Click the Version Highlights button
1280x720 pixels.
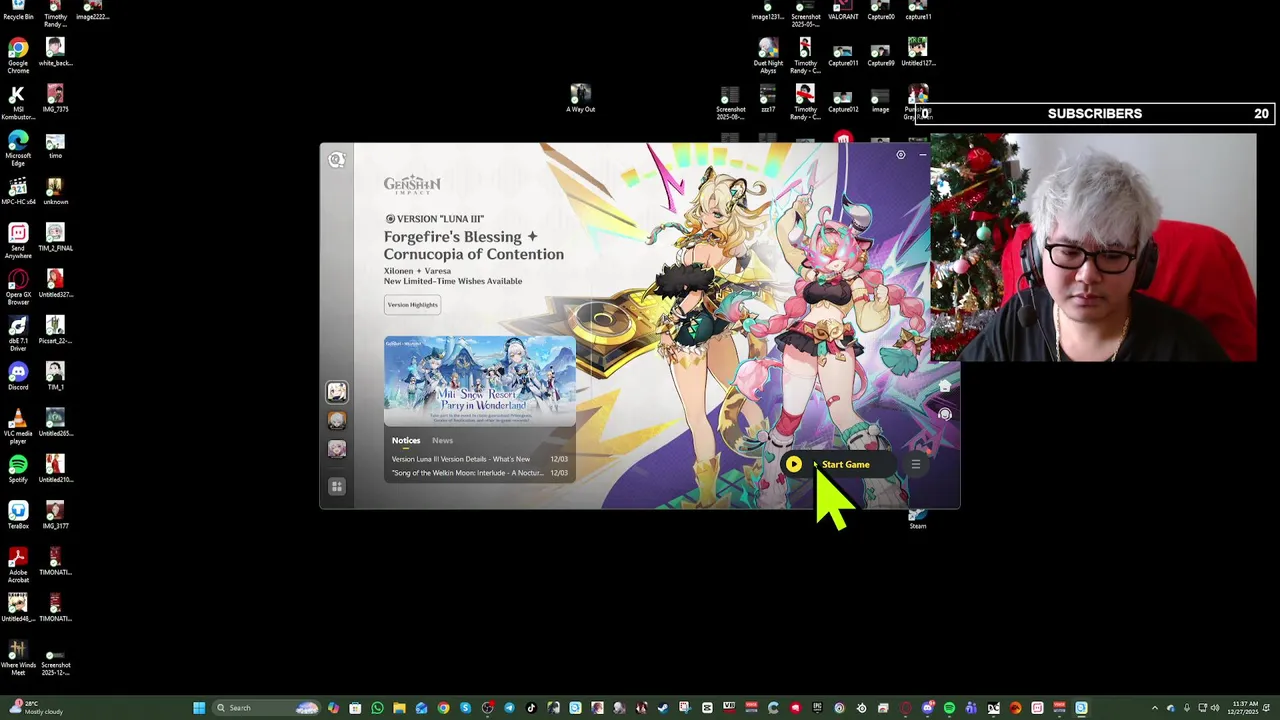(412, 305)
